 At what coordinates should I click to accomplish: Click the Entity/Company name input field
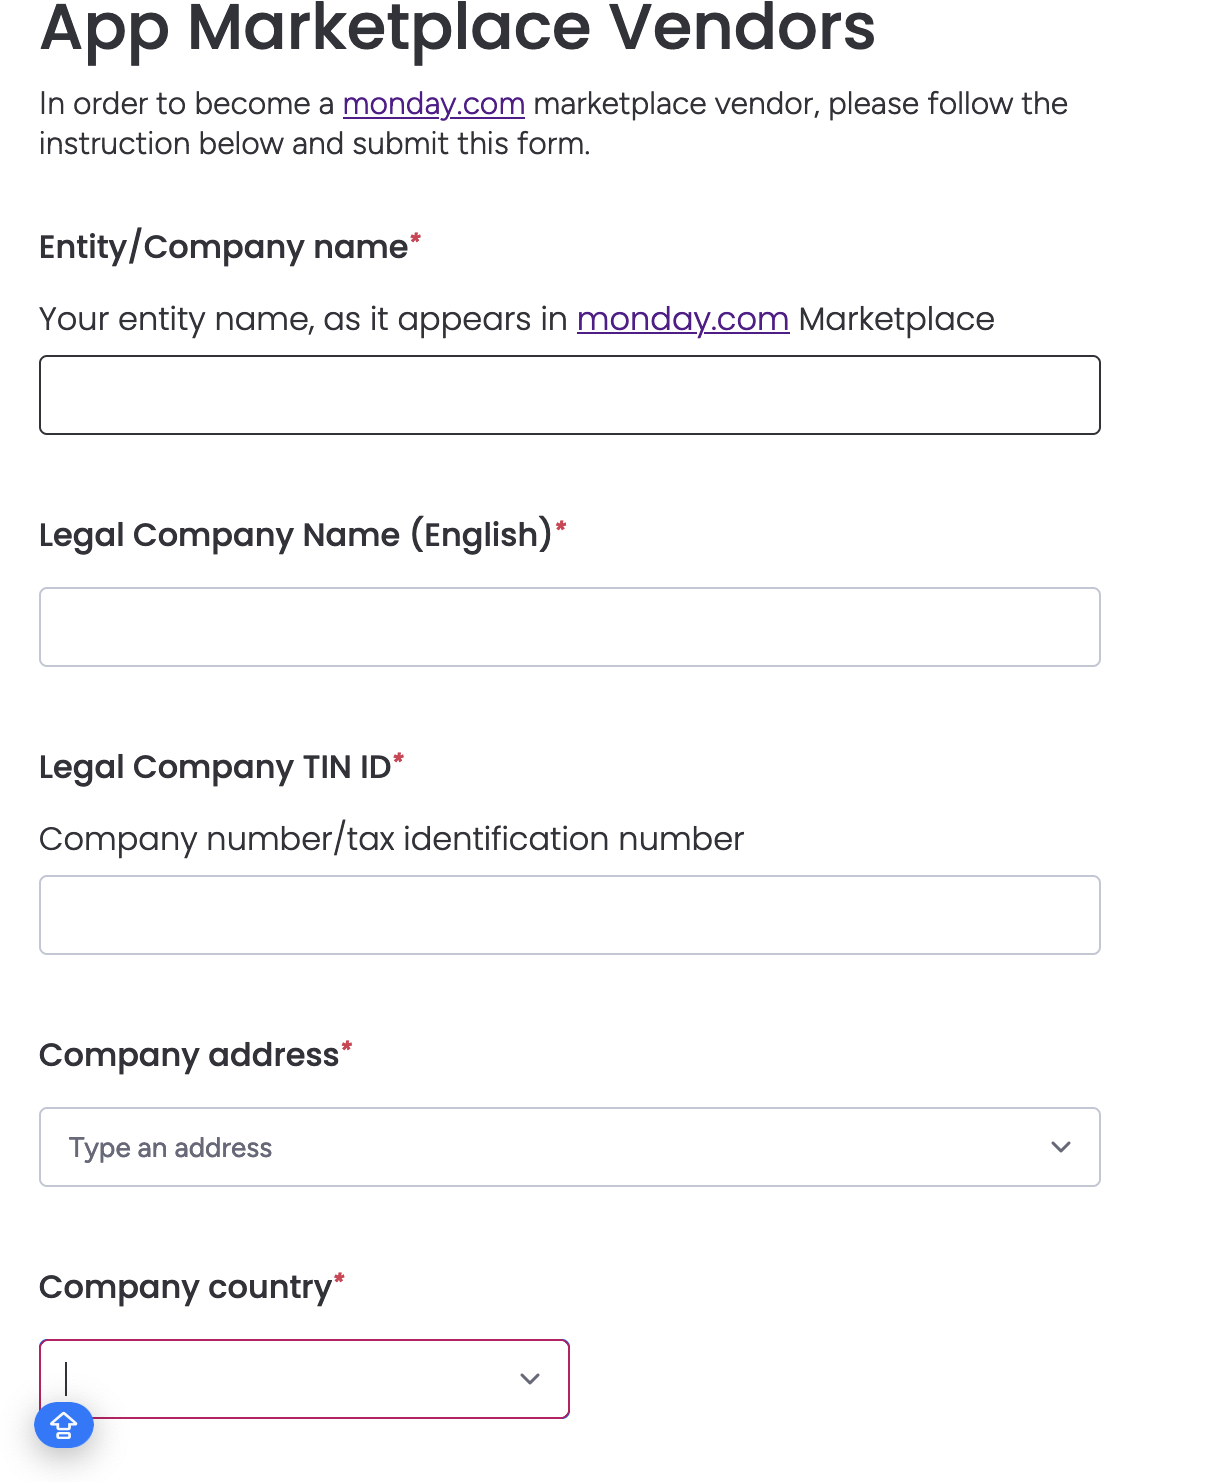tap(570, 395)
